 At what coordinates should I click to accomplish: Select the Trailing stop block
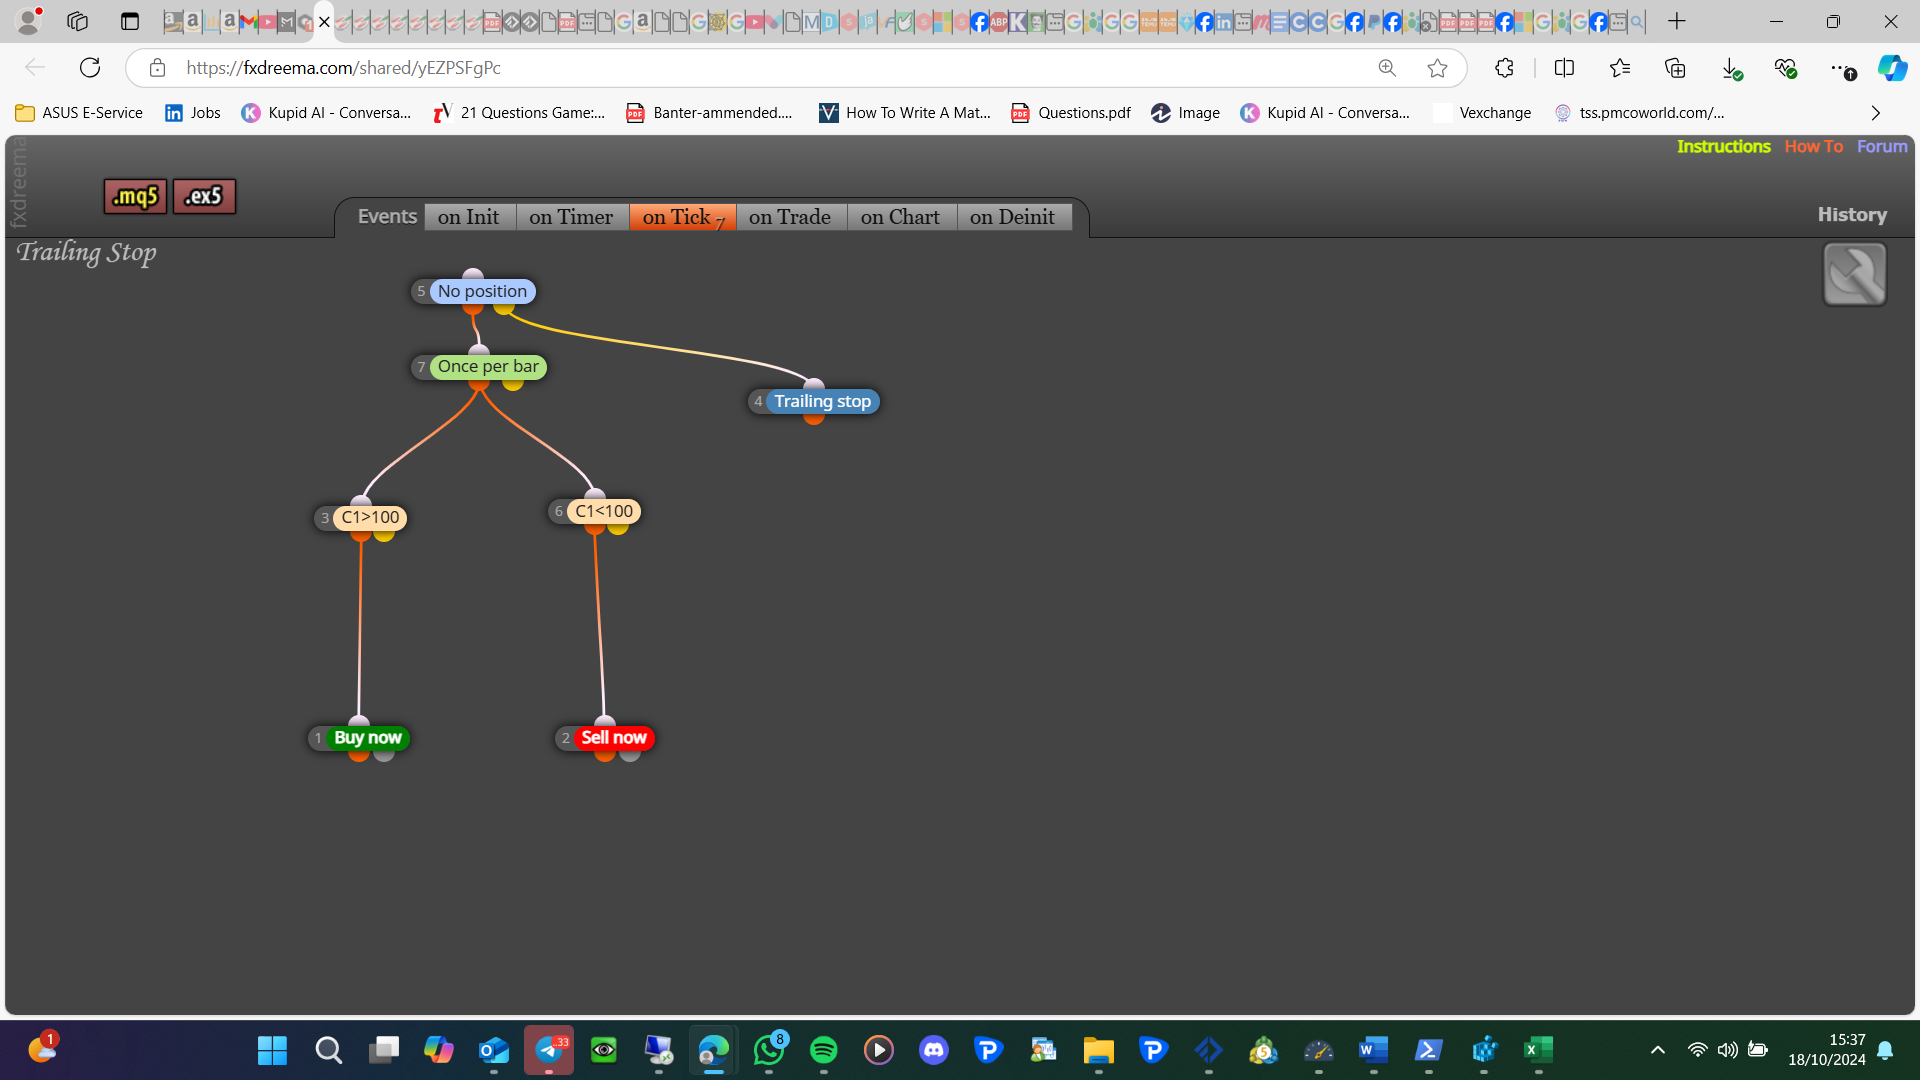coord(822,402)
